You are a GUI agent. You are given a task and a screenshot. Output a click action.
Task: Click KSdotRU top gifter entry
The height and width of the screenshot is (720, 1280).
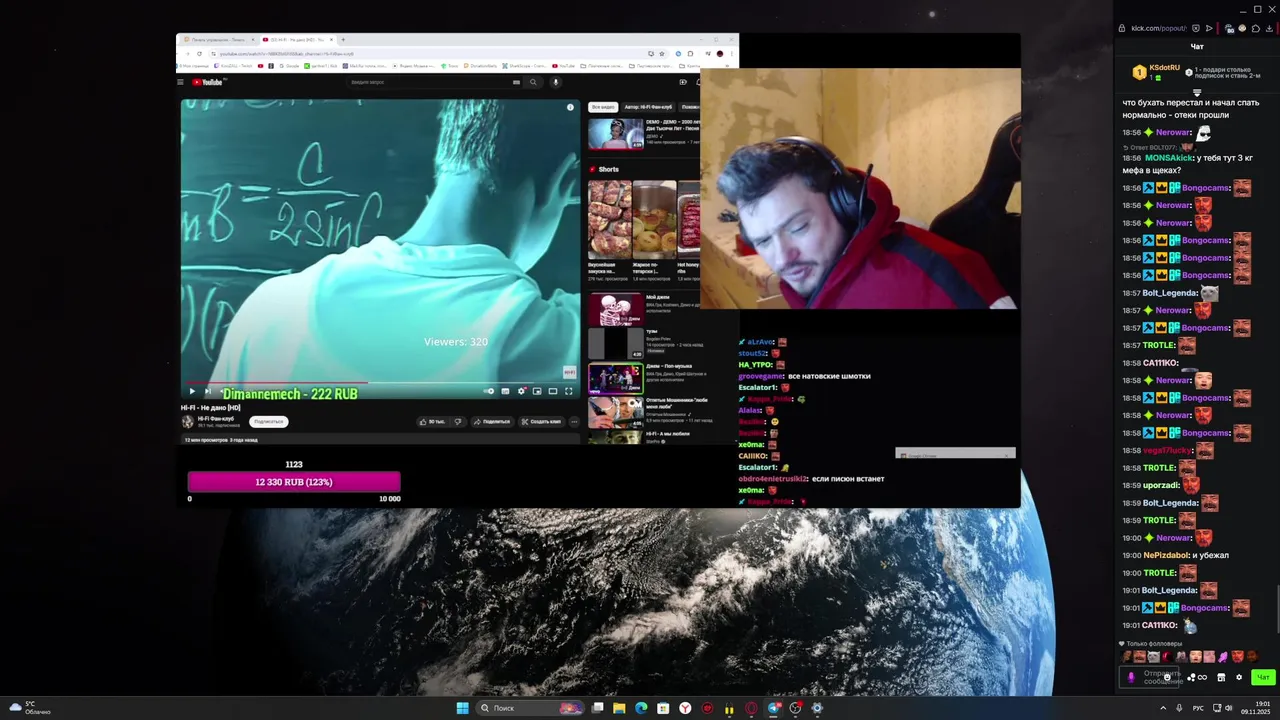click(x=1157, y=71)
